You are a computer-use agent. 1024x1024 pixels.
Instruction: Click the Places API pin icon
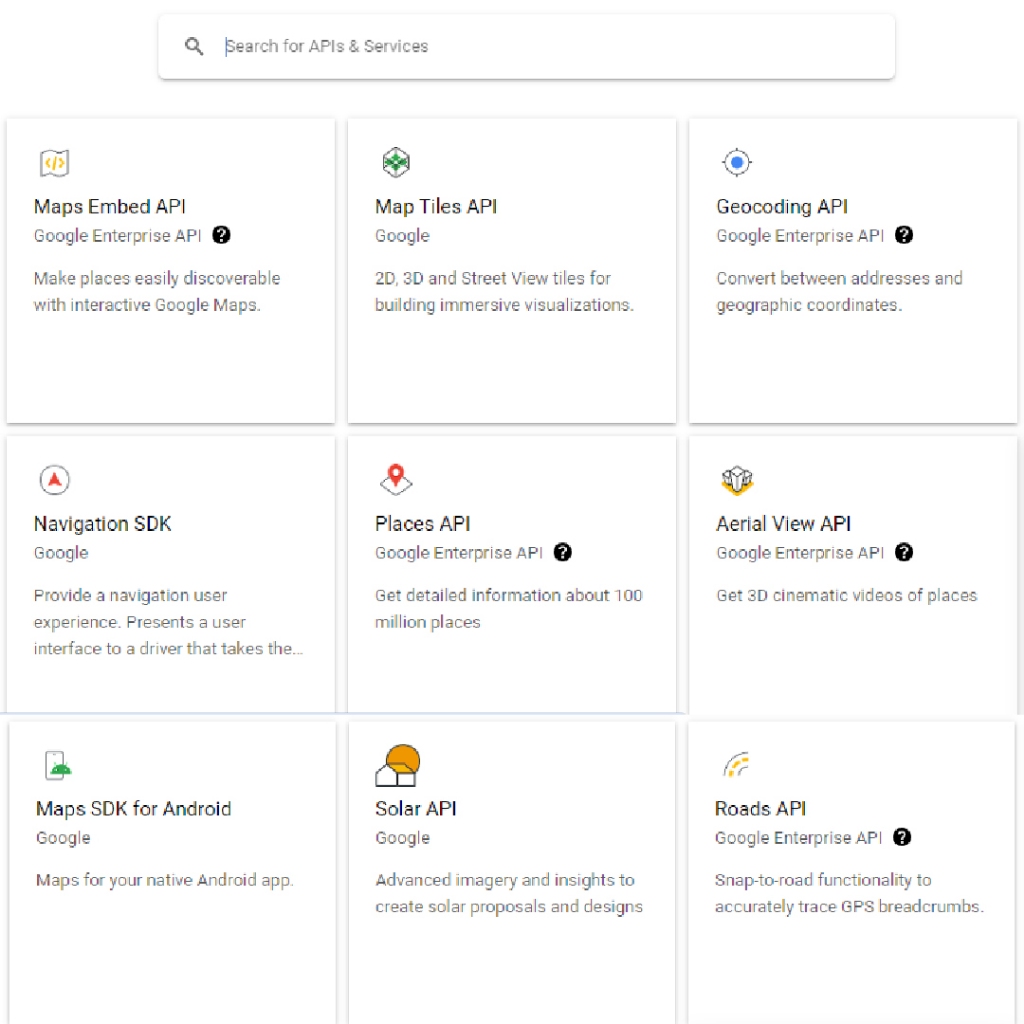click(396, 479)
